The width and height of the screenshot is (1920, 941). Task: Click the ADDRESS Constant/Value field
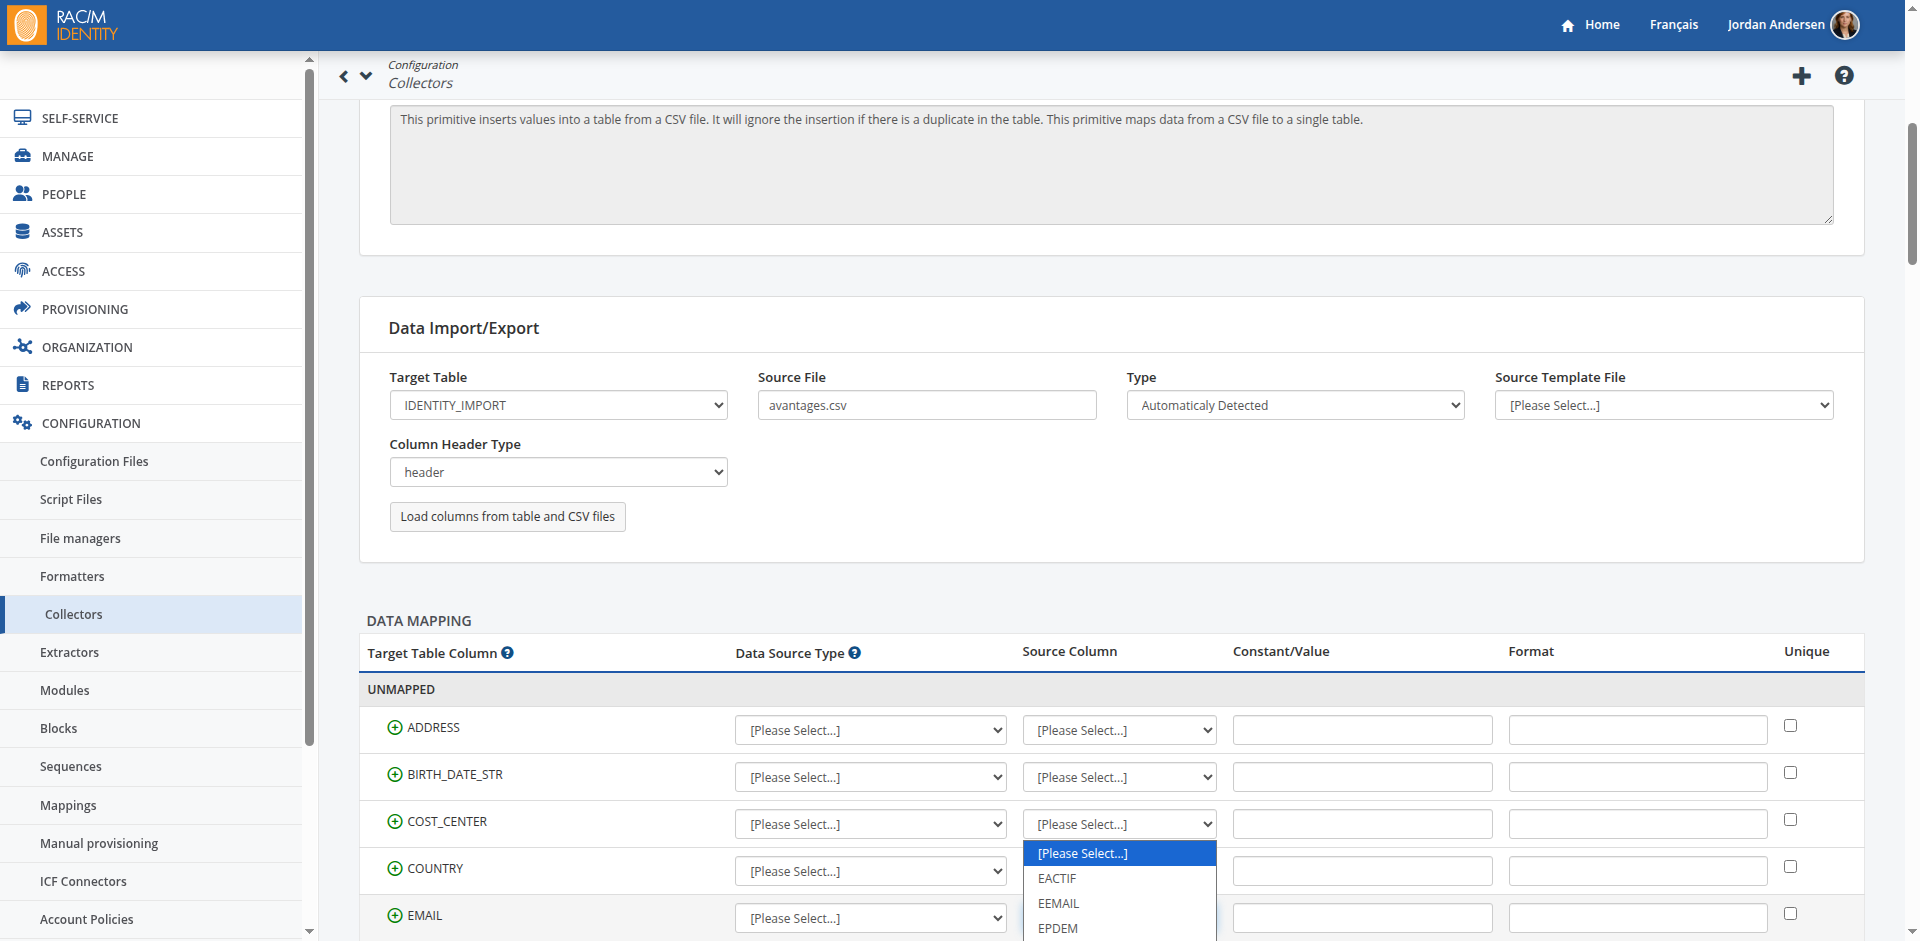(x=1362, y=730)
